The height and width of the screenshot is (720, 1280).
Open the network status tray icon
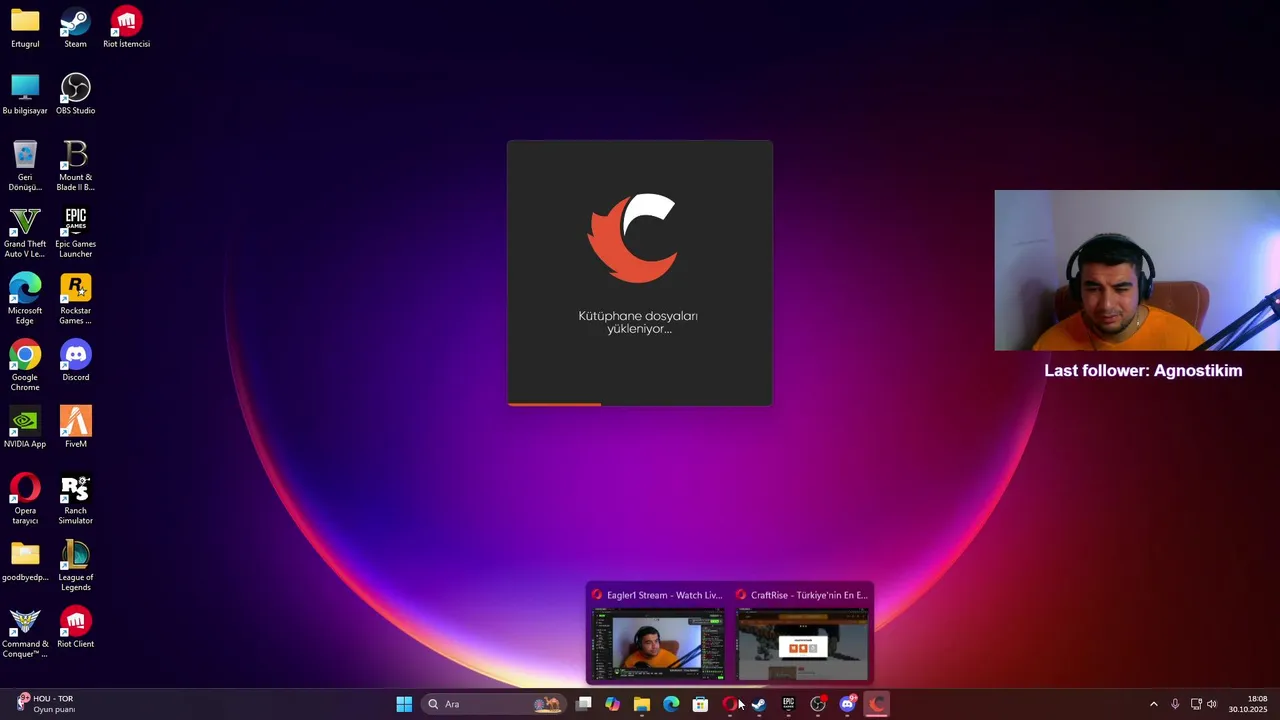[x=1196, y=704]
